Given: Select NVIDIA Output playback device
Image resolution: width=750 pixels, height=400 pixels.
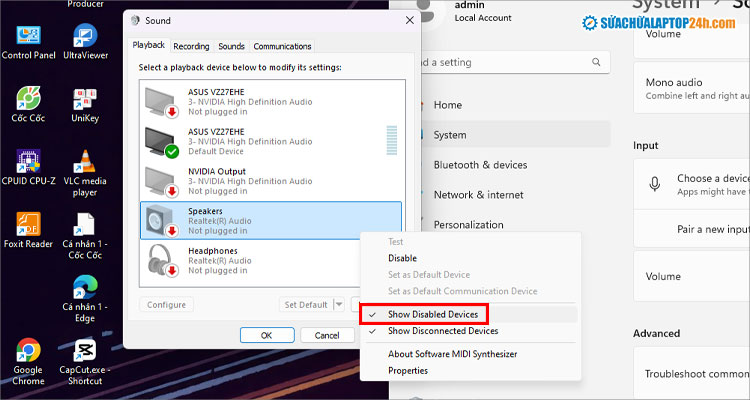Looking at the screenshot, I should click(x=271, y=181).
